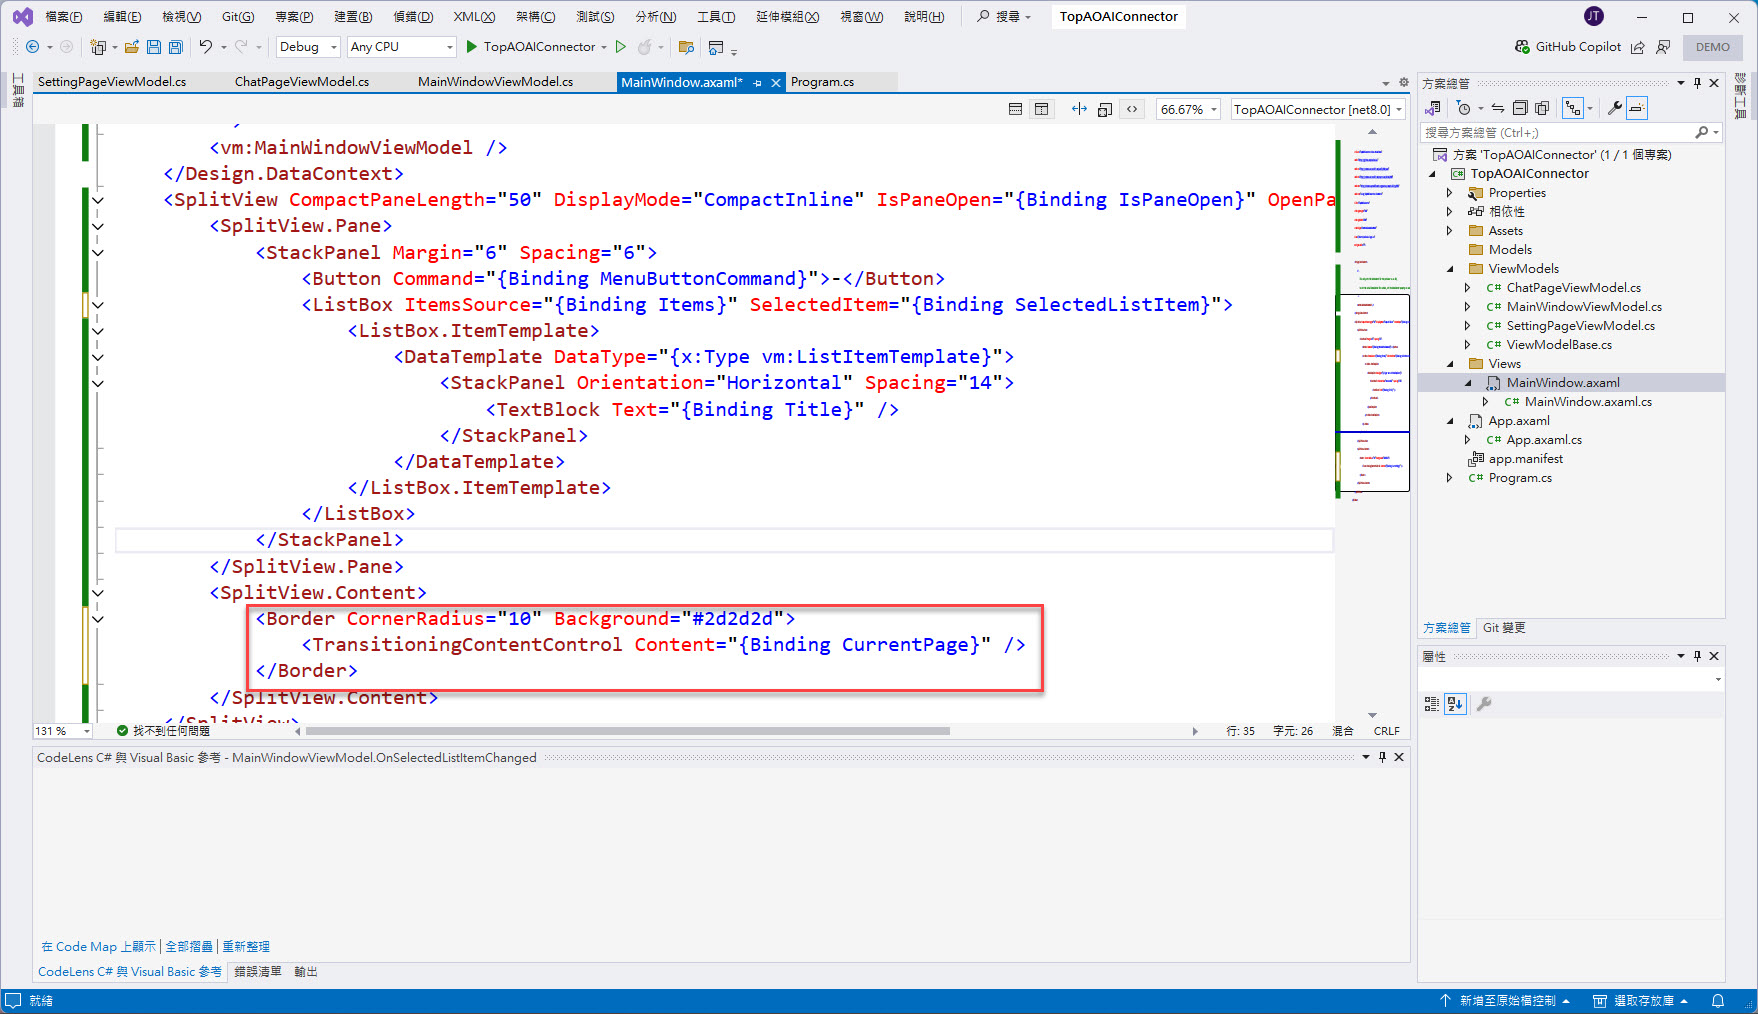Collapse the Views folder
1758x1014 pixels.
1449,364
